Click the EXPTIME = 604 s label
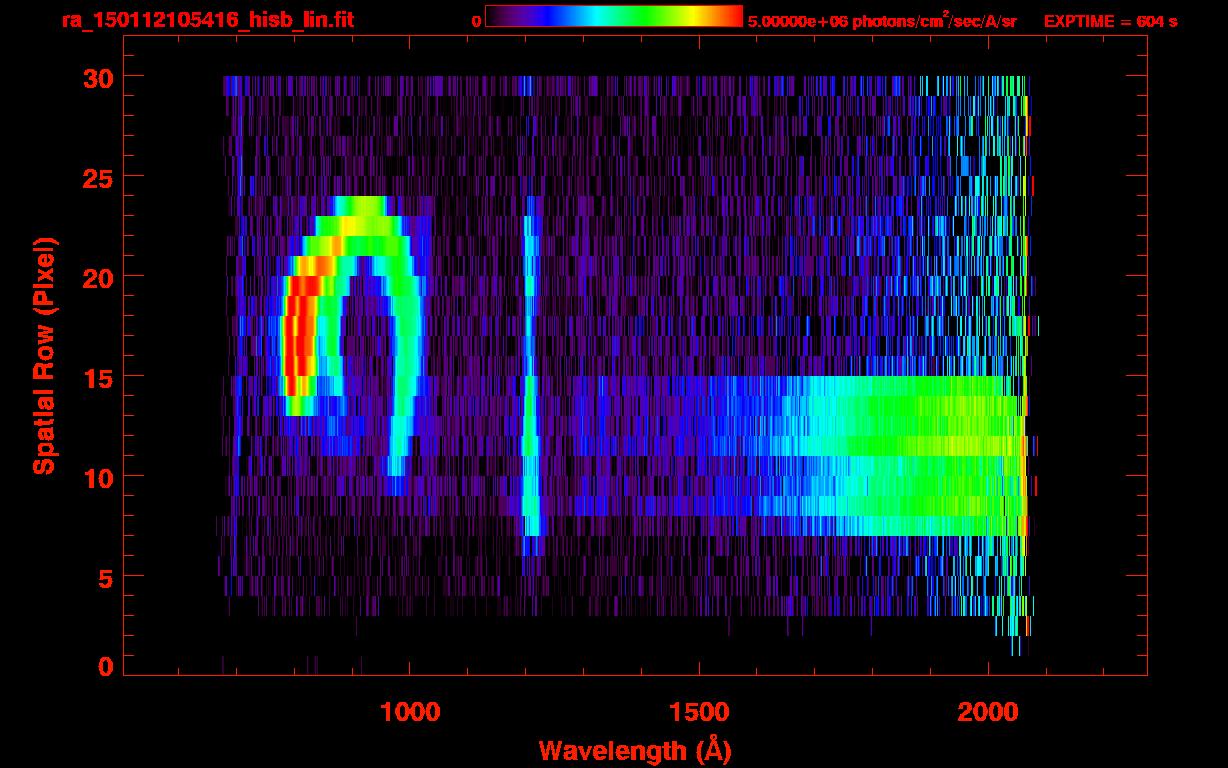Image resolution: width=1228 pixels, height=768 pixels. click(x=1110, y=21)
